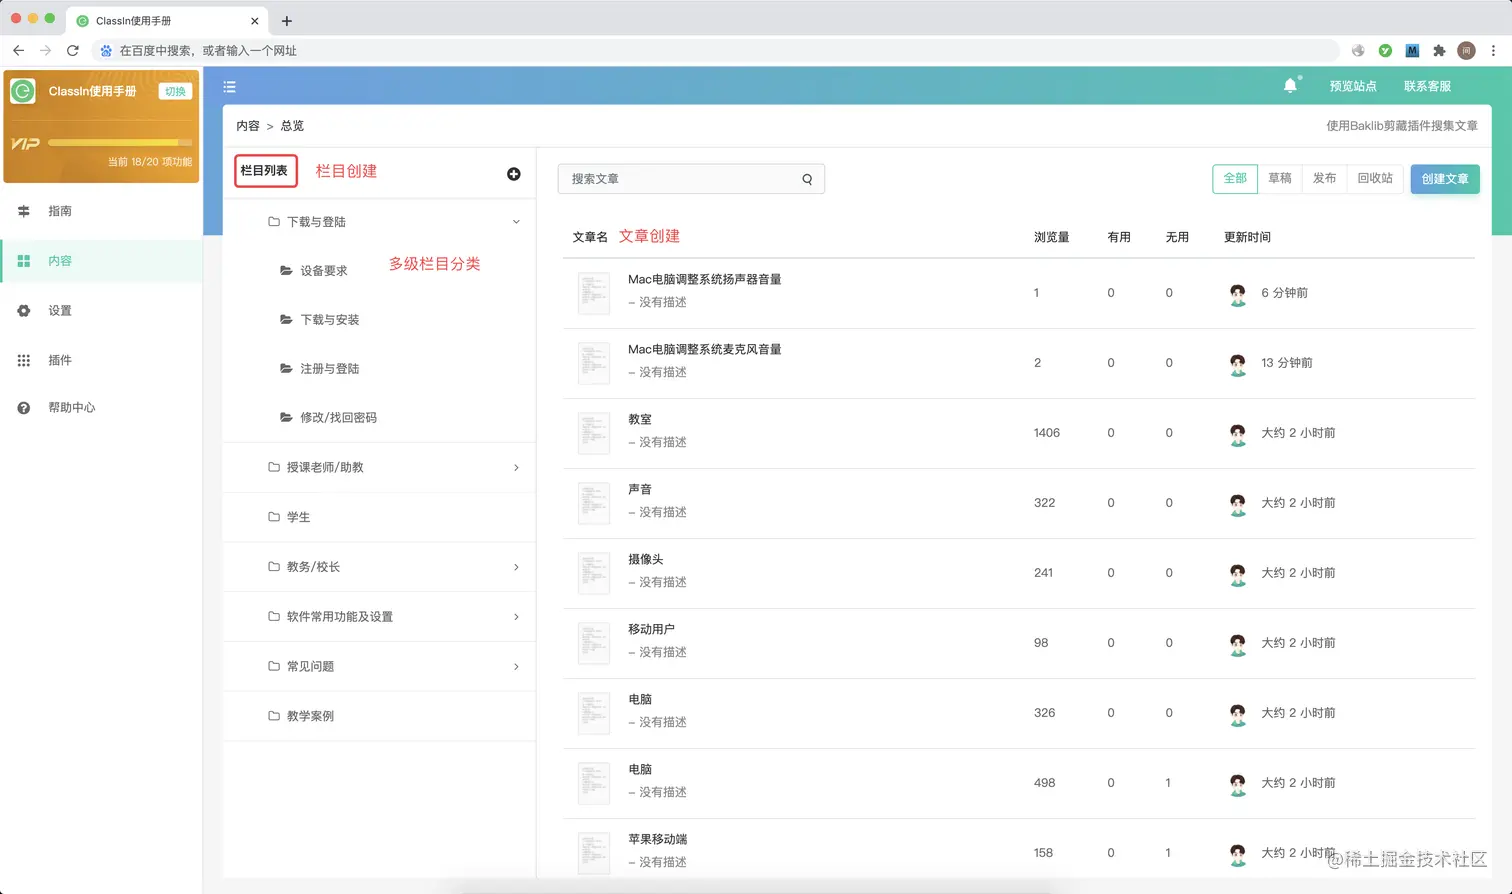
Task: Open the 移动用户 article
Action: (652, 629)
